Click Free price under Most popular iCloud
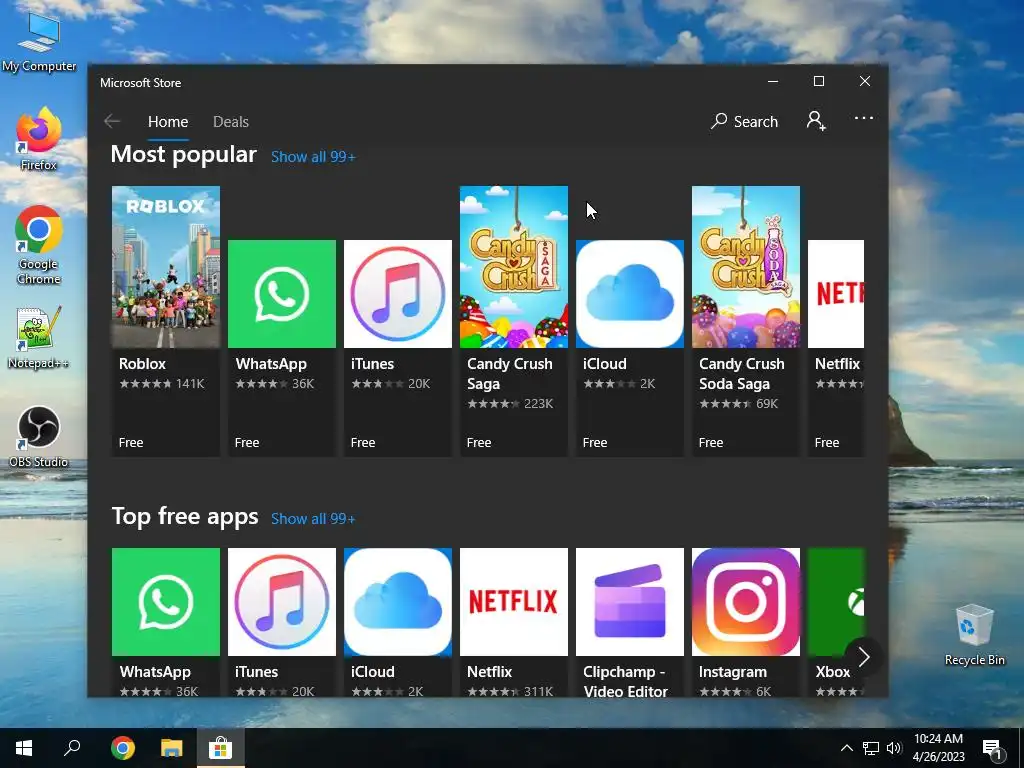This screenshot has width=1024, height=768. (595, 442)
